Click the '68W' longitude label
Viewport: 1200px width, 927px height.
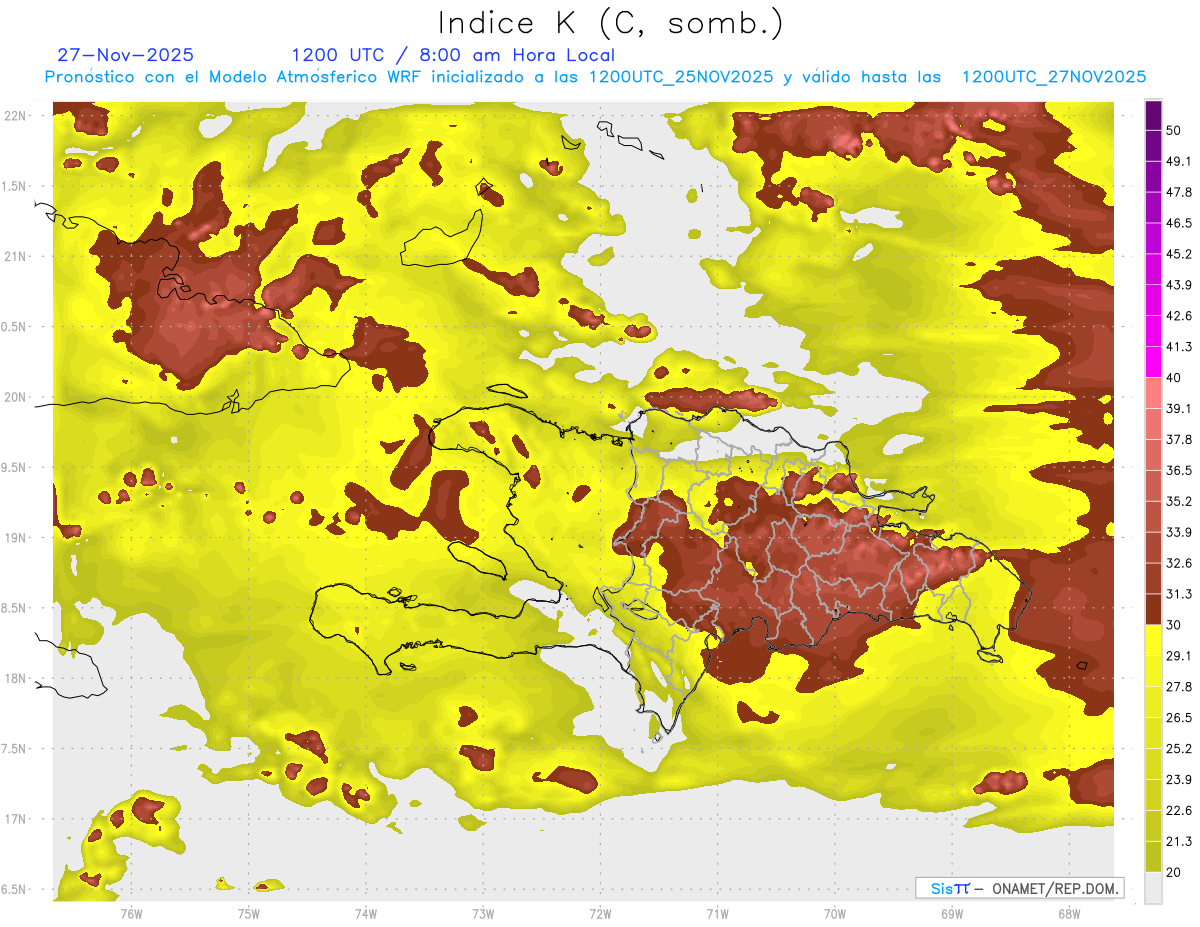pyautogui.click(x=1069, y=914)
